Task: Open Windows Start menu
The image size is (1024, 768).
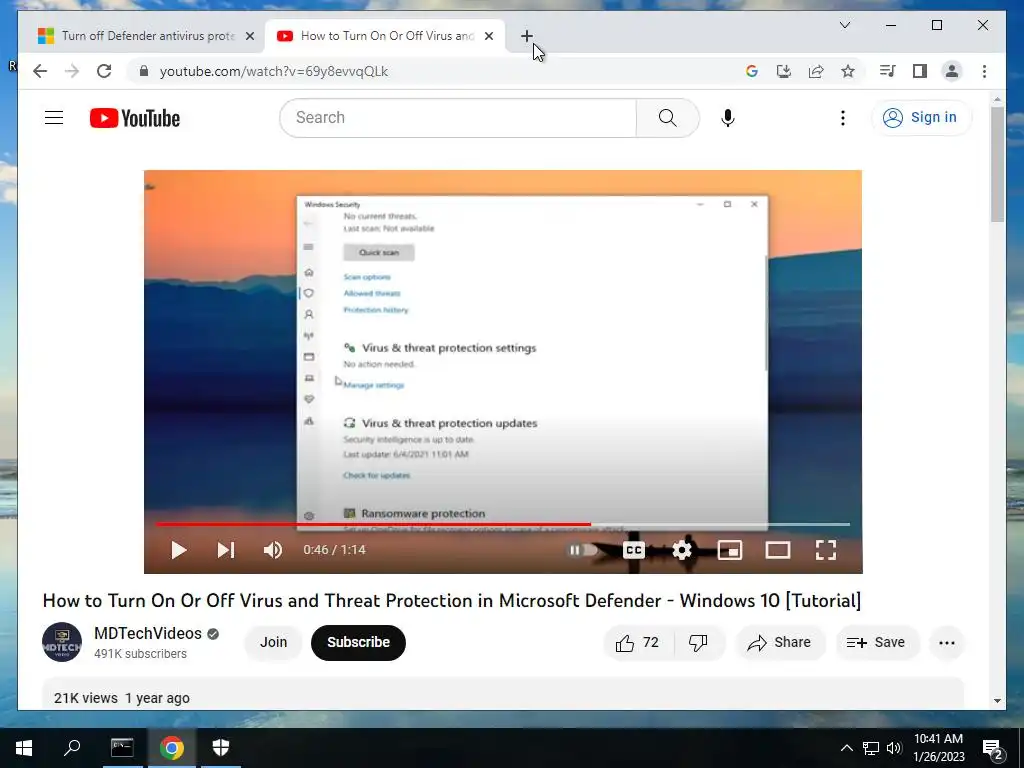Action: coord(24,748)
